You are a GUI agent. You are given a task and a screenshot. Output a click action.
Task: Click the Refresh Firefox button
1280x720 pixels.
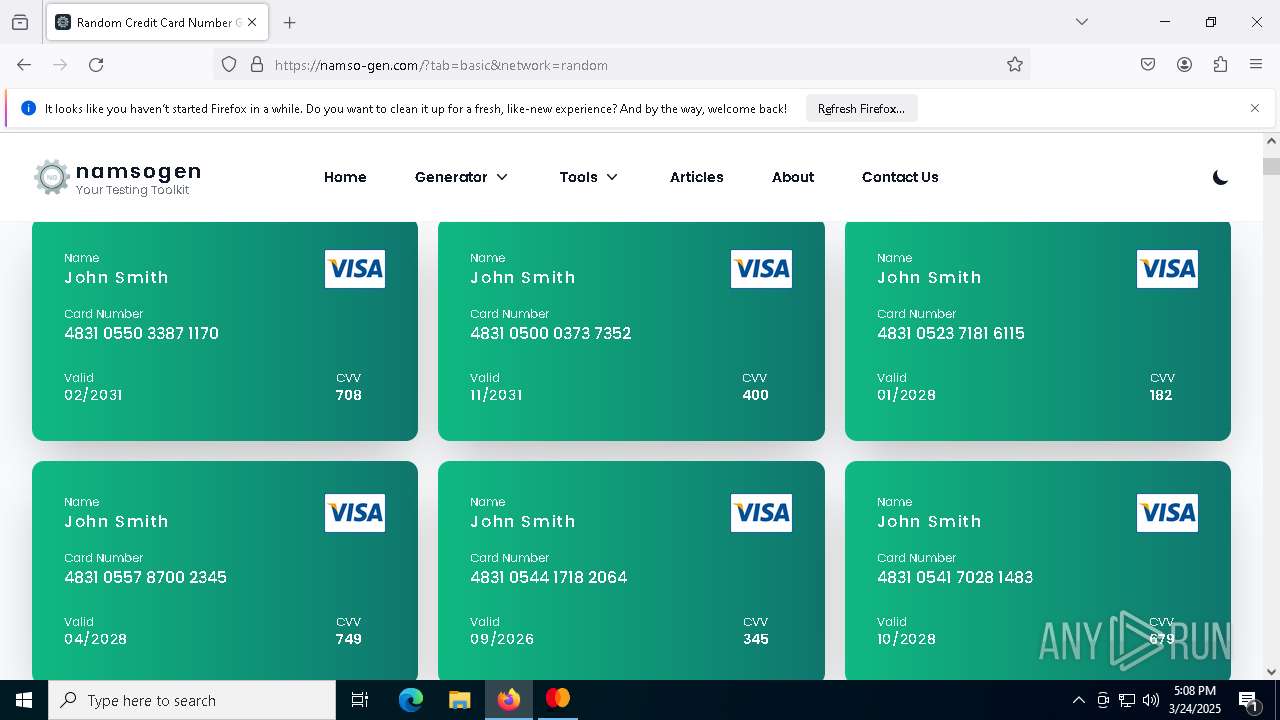point(861,109)
